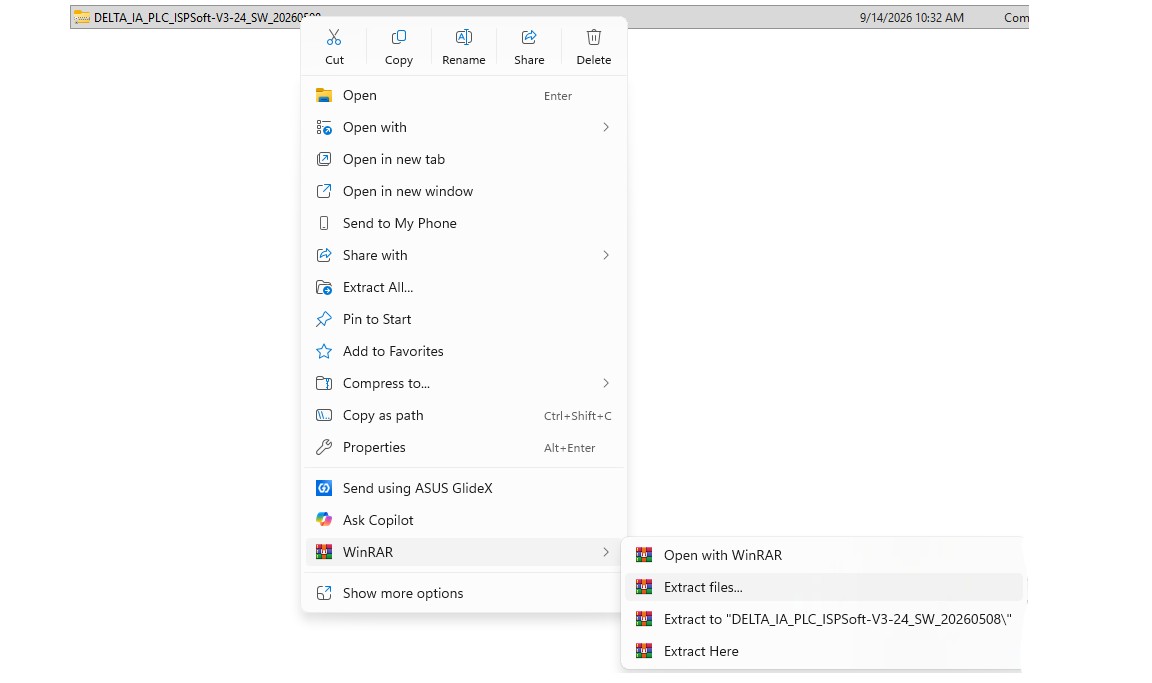
Task: Select Extract Here
Action: [x=824, y=651]
